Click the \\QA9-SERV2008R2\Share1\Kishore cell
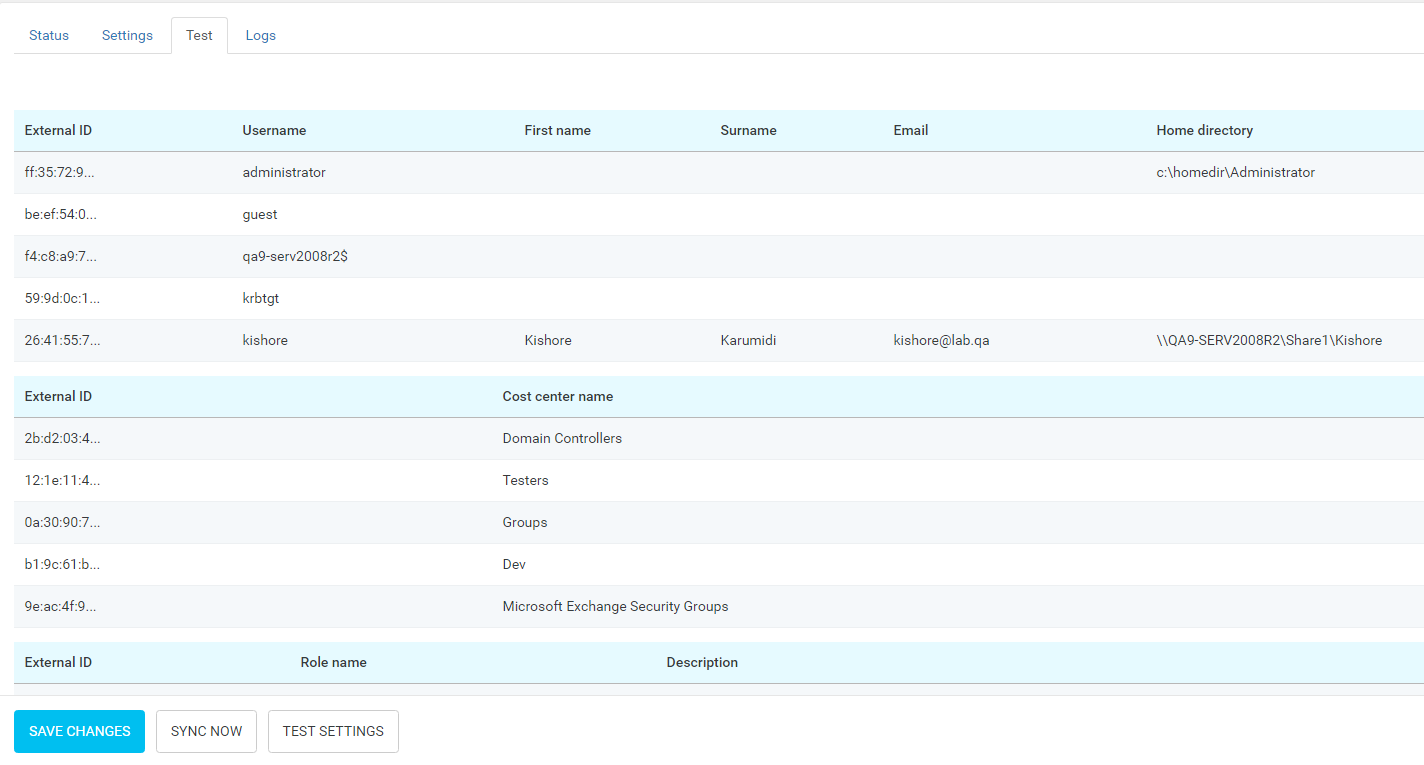Image resolution: width=1424 pixels, height=765 pixels. coord(1269,340)
